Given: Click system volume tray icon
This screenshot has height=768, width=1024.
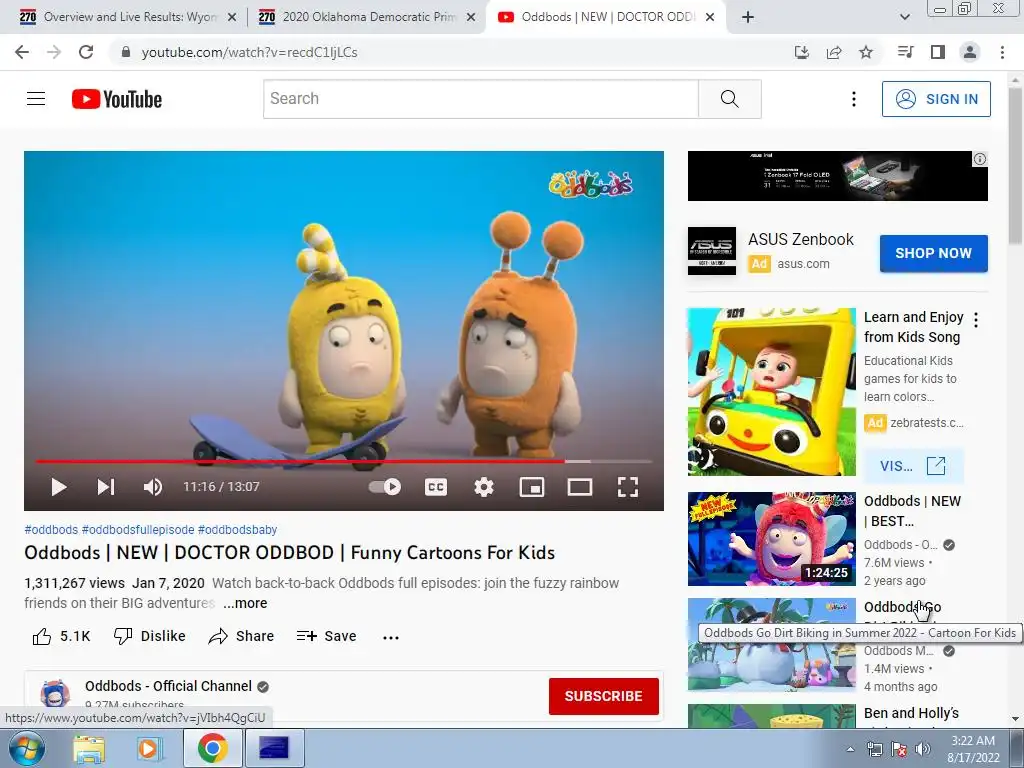Looking at the screenshot, I should [923, 749].
